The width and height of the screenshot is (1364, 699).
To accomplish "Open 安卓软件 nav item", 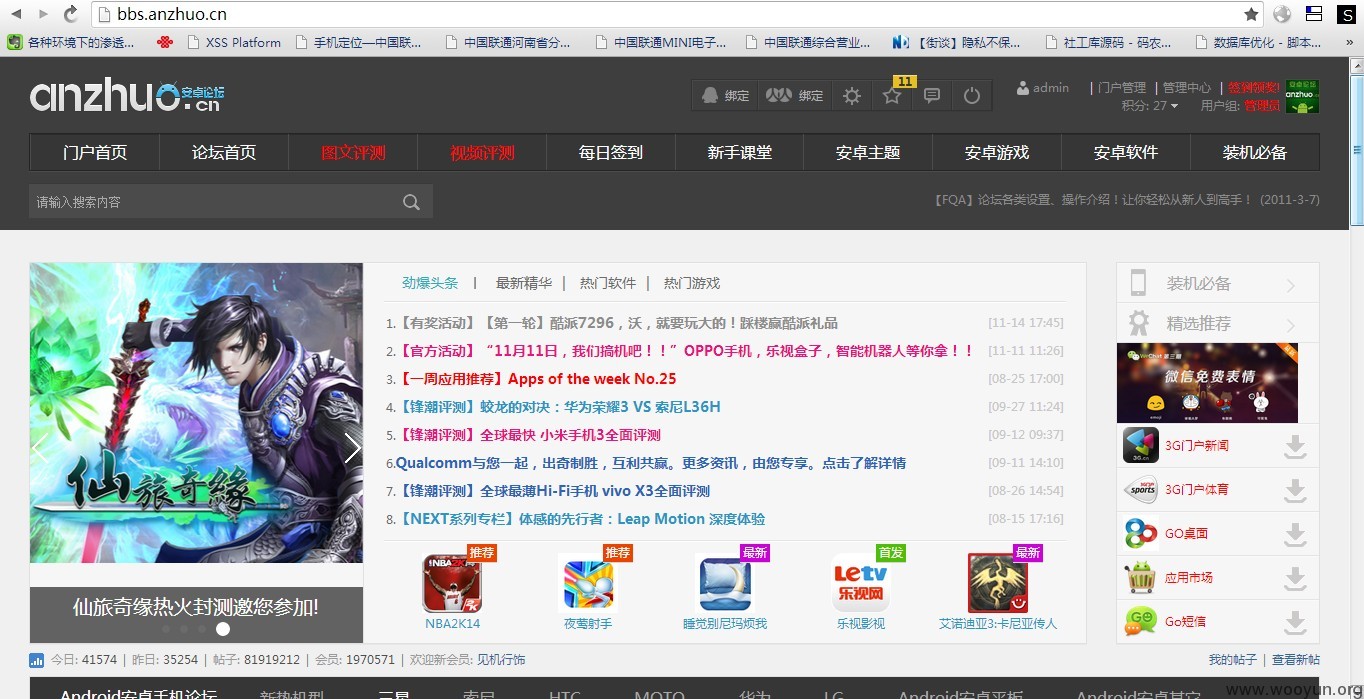I will tap(1126, 153).
